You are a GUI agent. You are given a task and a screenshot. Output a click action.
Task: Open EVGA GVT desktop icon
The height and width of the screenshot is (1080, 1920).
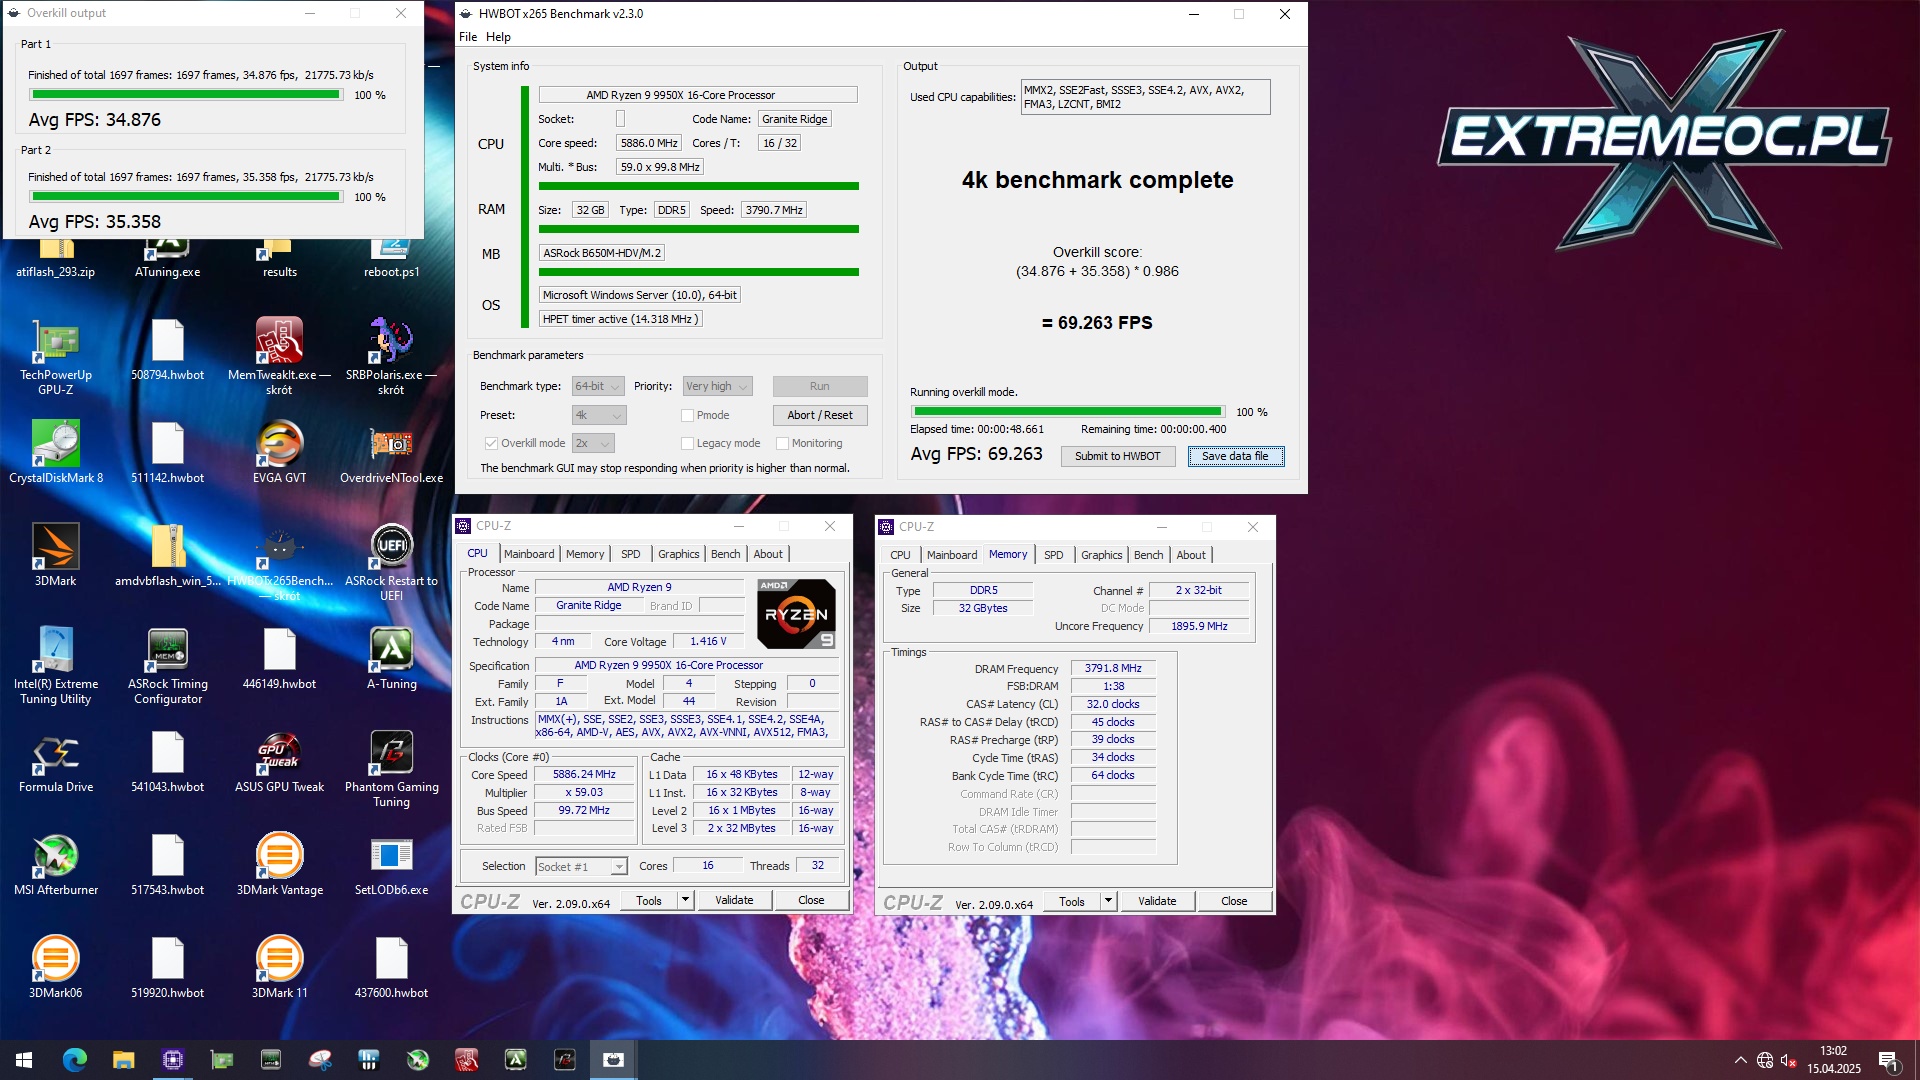point(279,453)
